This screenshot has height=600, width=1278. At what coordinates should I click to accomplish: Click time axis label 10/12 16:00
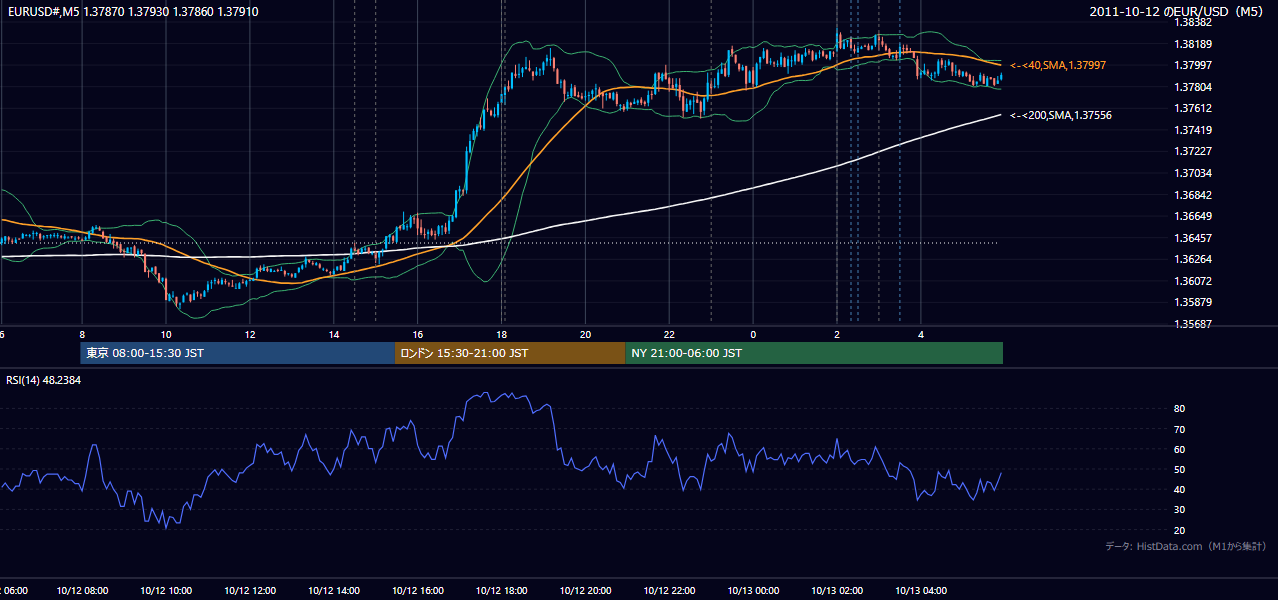[x=418, y=591]
